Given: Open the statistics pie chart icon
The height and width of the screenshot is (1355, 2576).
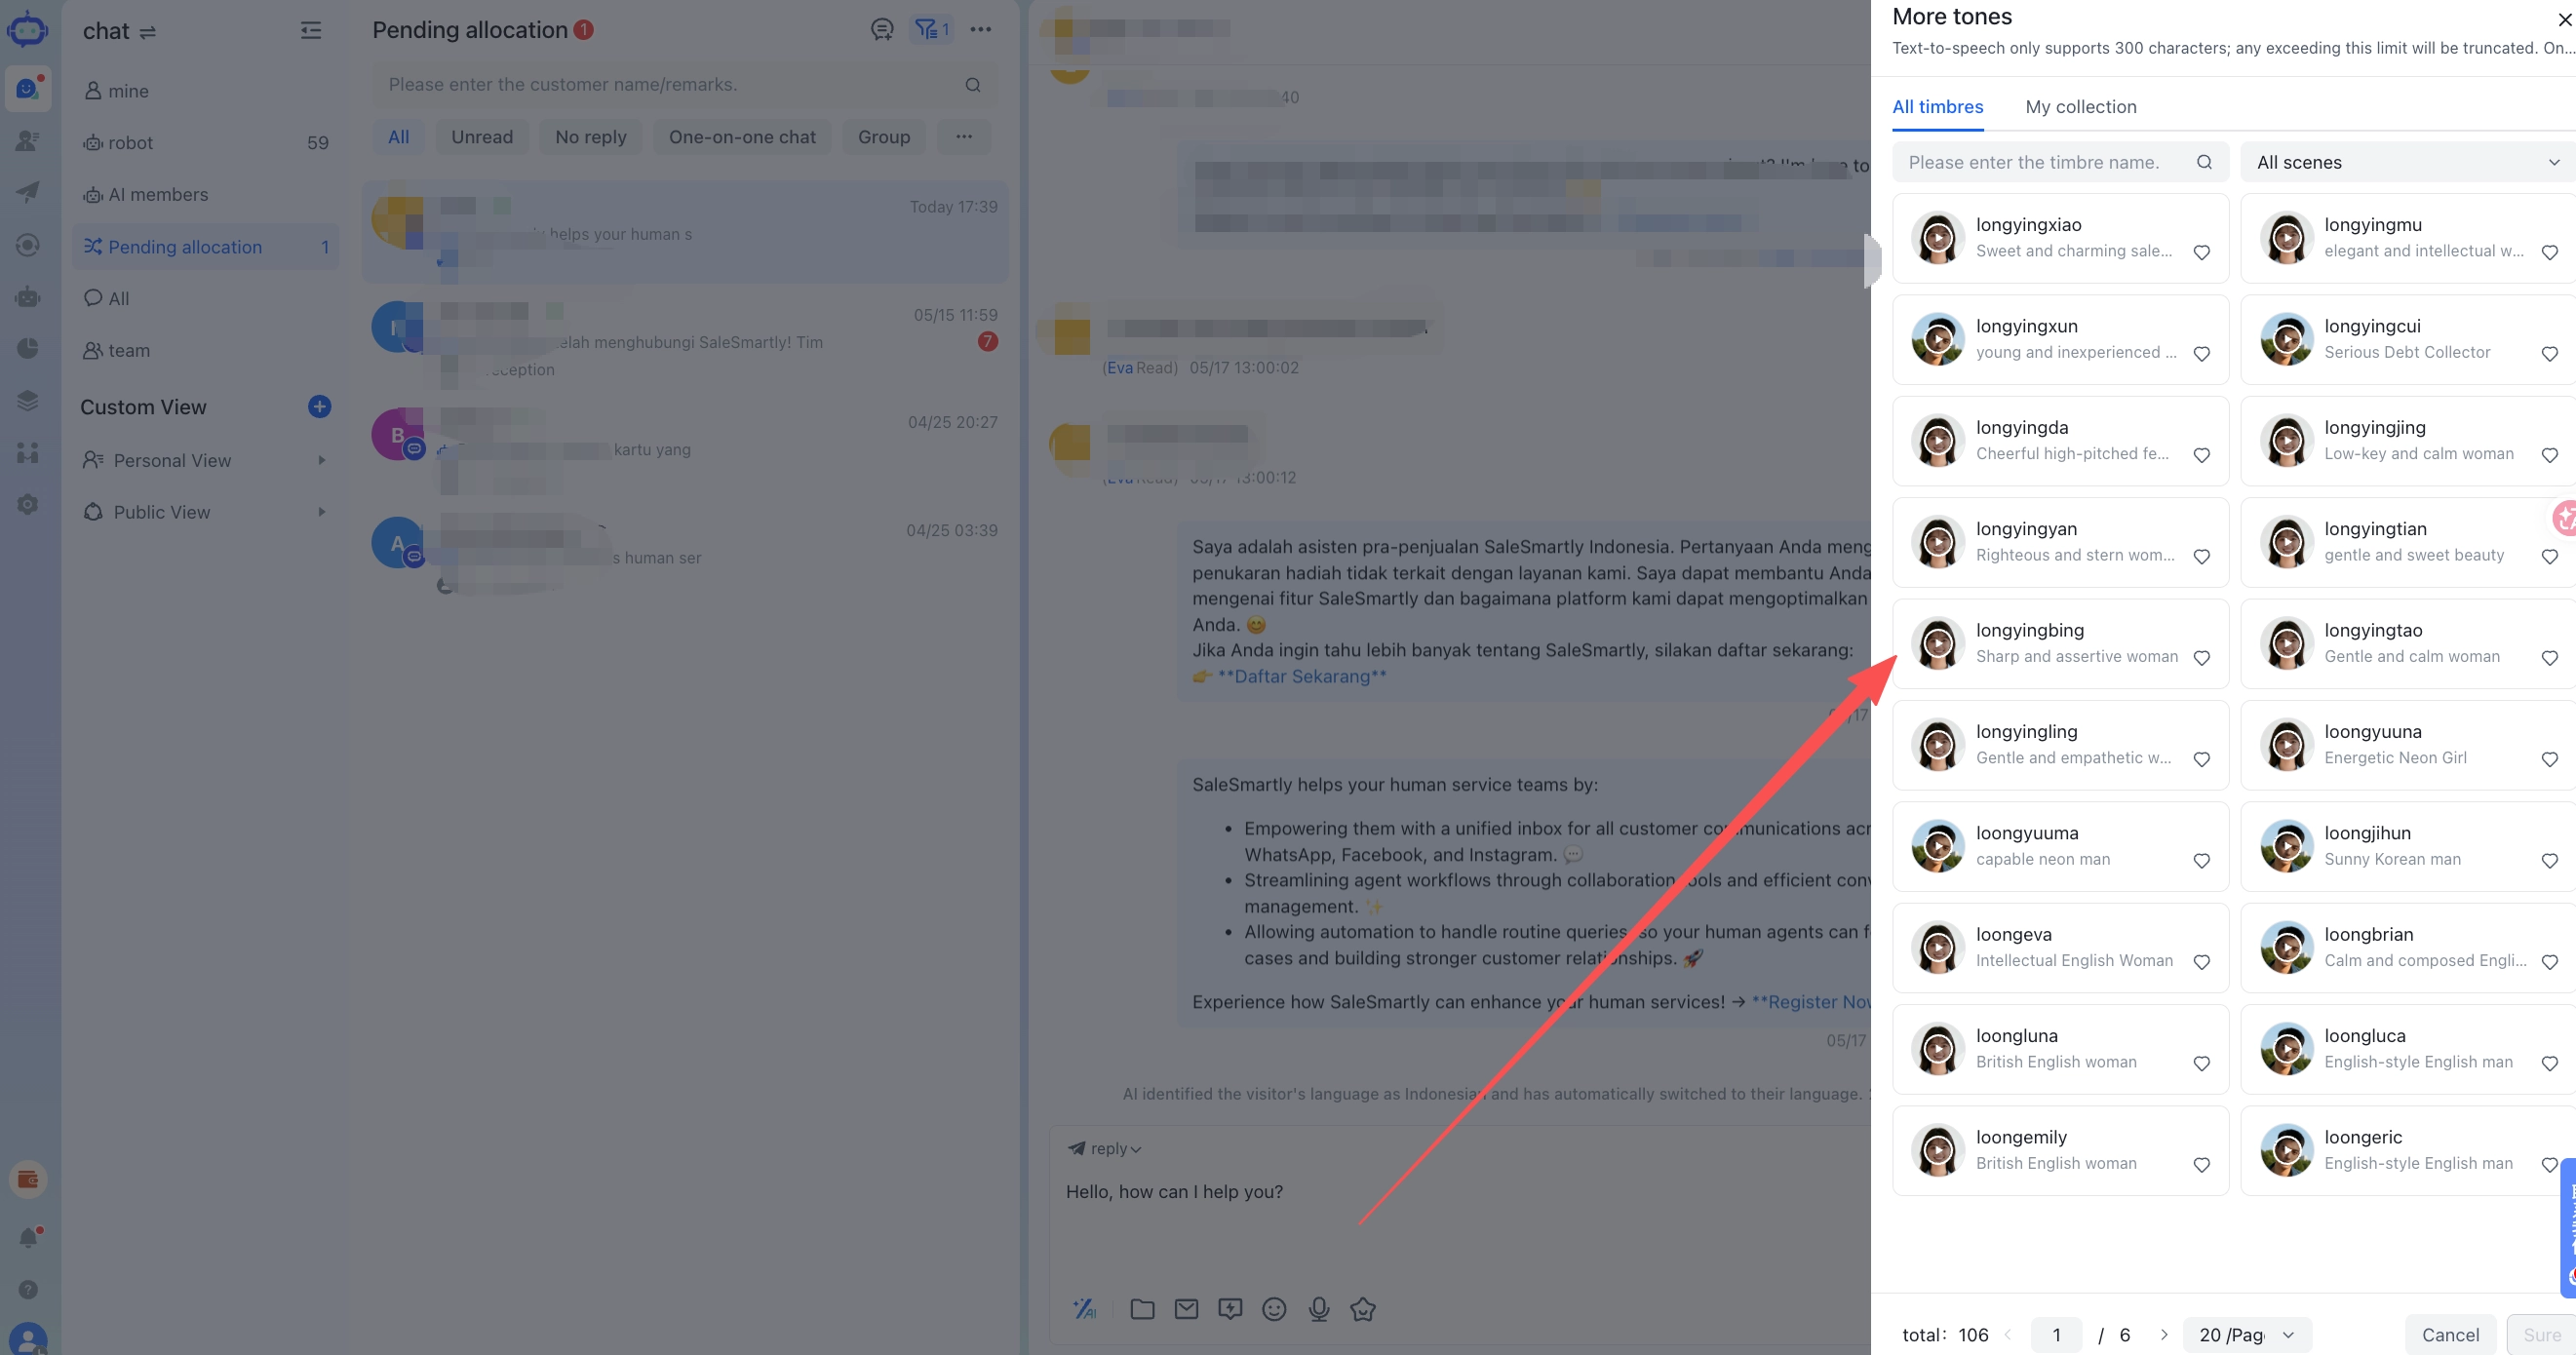Looking at the screenshot, I should (28, 348).
